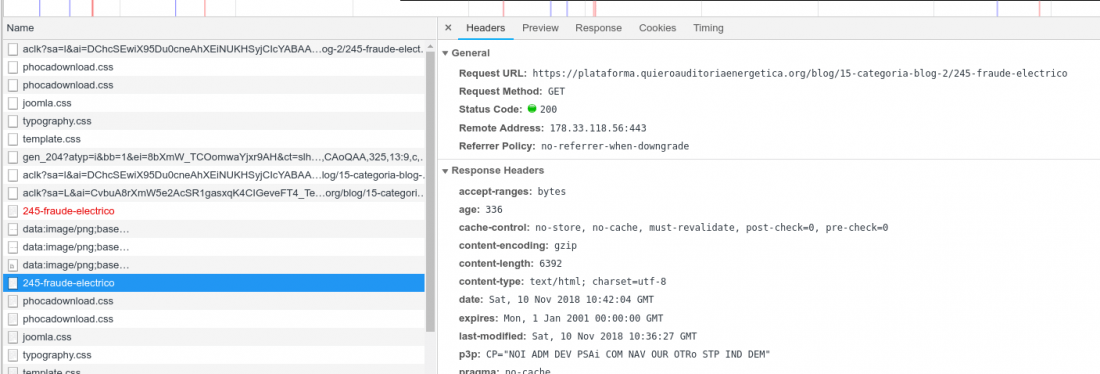Viewport: 1100px width, 374px height.
Task: Click the content-length 6392 value
Action: point(550,264)
